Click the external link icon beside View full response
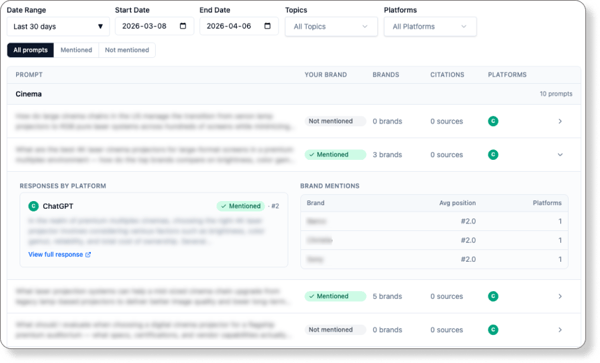Screen dimensions: 600x363 (x=88, y=255)
